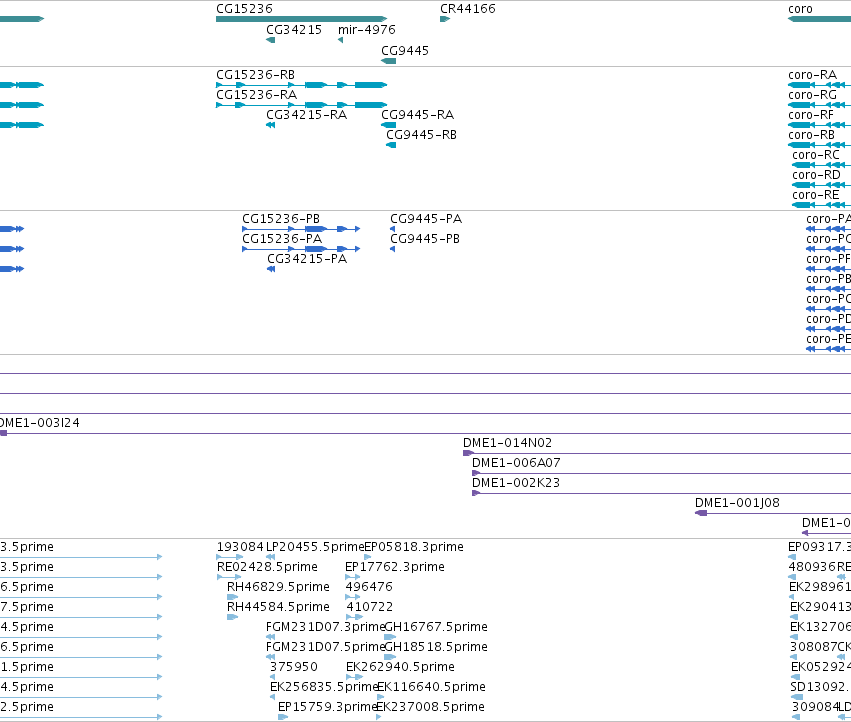Click the coro-RE transcript
Image resolution: width=851 pixels, height=722 pixels.
click(x=822, y=205)
